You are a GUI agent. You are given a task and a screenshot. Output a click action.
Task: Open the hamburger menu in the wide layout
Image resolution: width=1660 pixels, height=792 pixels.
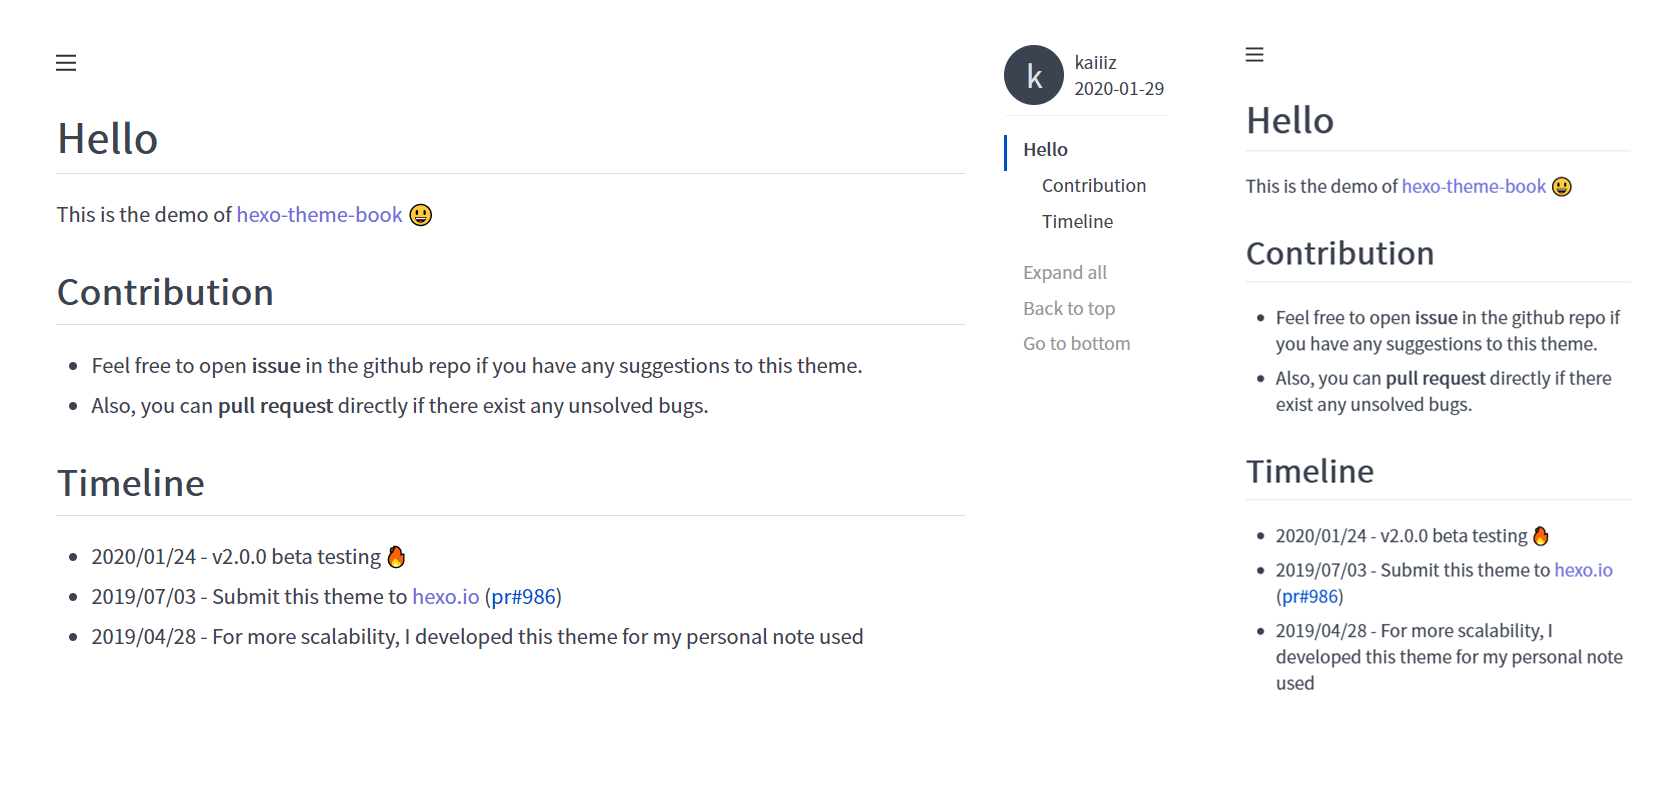[66, 63]
